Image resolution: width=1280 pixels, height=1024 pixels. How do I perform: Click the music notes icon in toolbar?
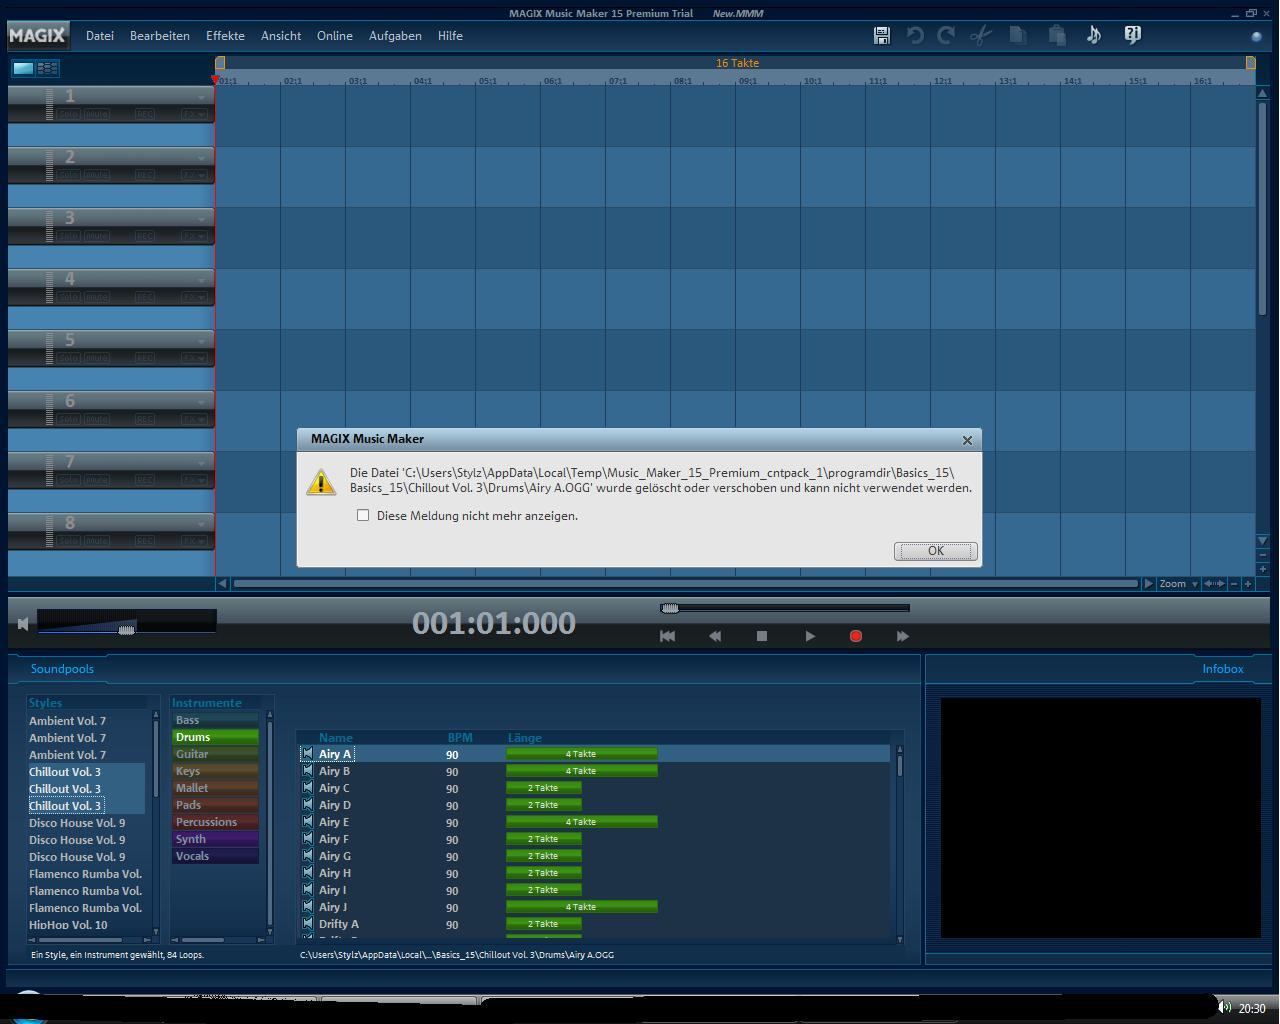1094,35
